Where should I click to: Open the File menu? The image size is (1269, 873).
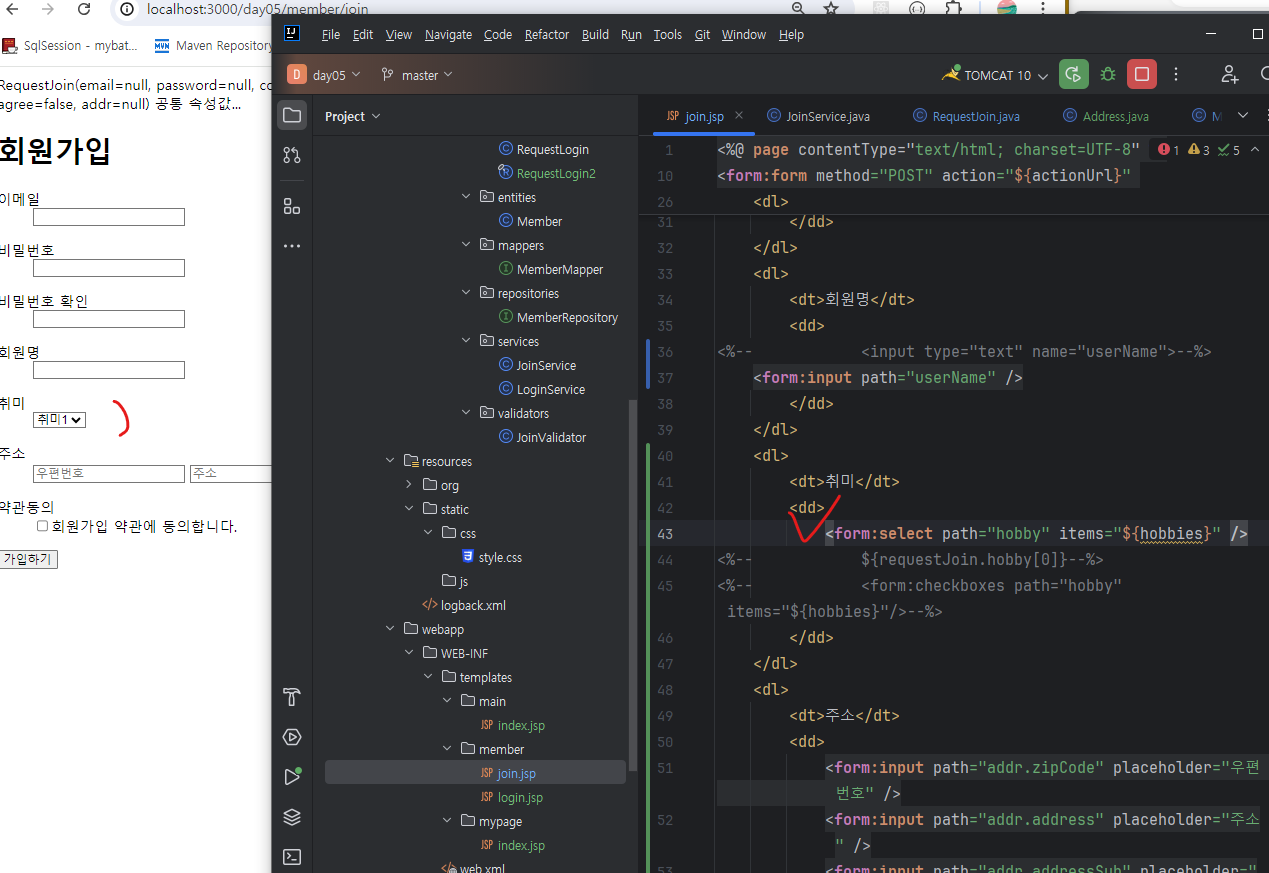pyautogui.click(x=331, y=34)
